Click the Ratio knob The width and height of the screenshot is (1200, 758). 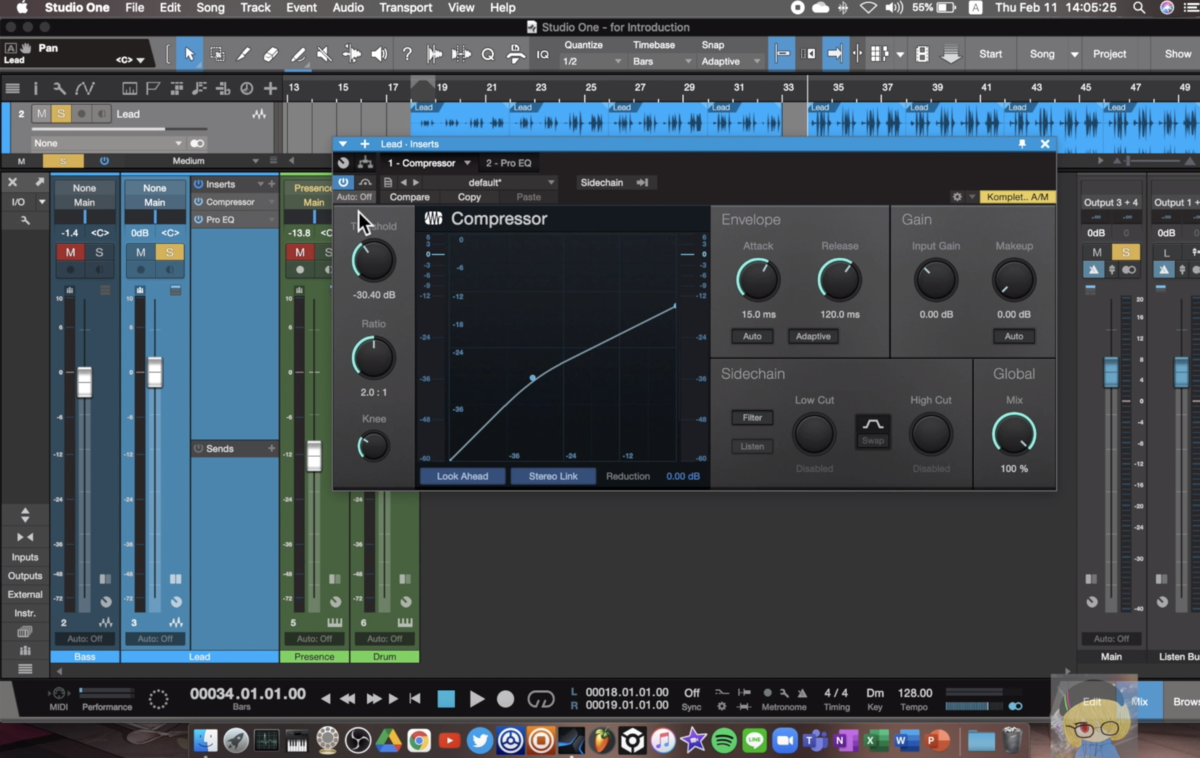373,357
